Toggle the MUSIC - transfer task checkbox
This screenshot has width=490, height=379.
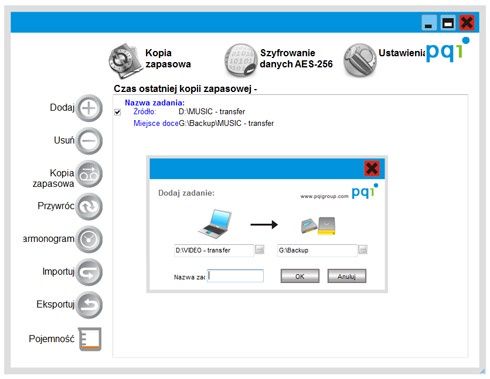click(x=117, y=112)
